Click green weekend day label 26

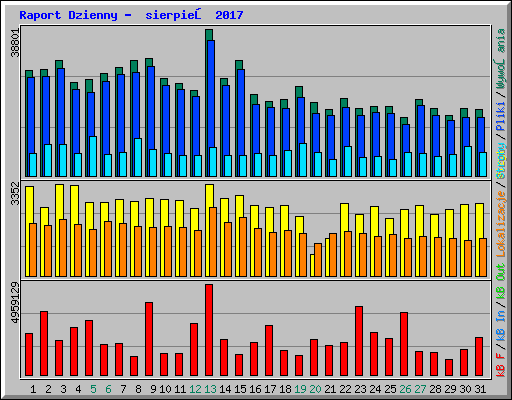(x=405, y=389)
